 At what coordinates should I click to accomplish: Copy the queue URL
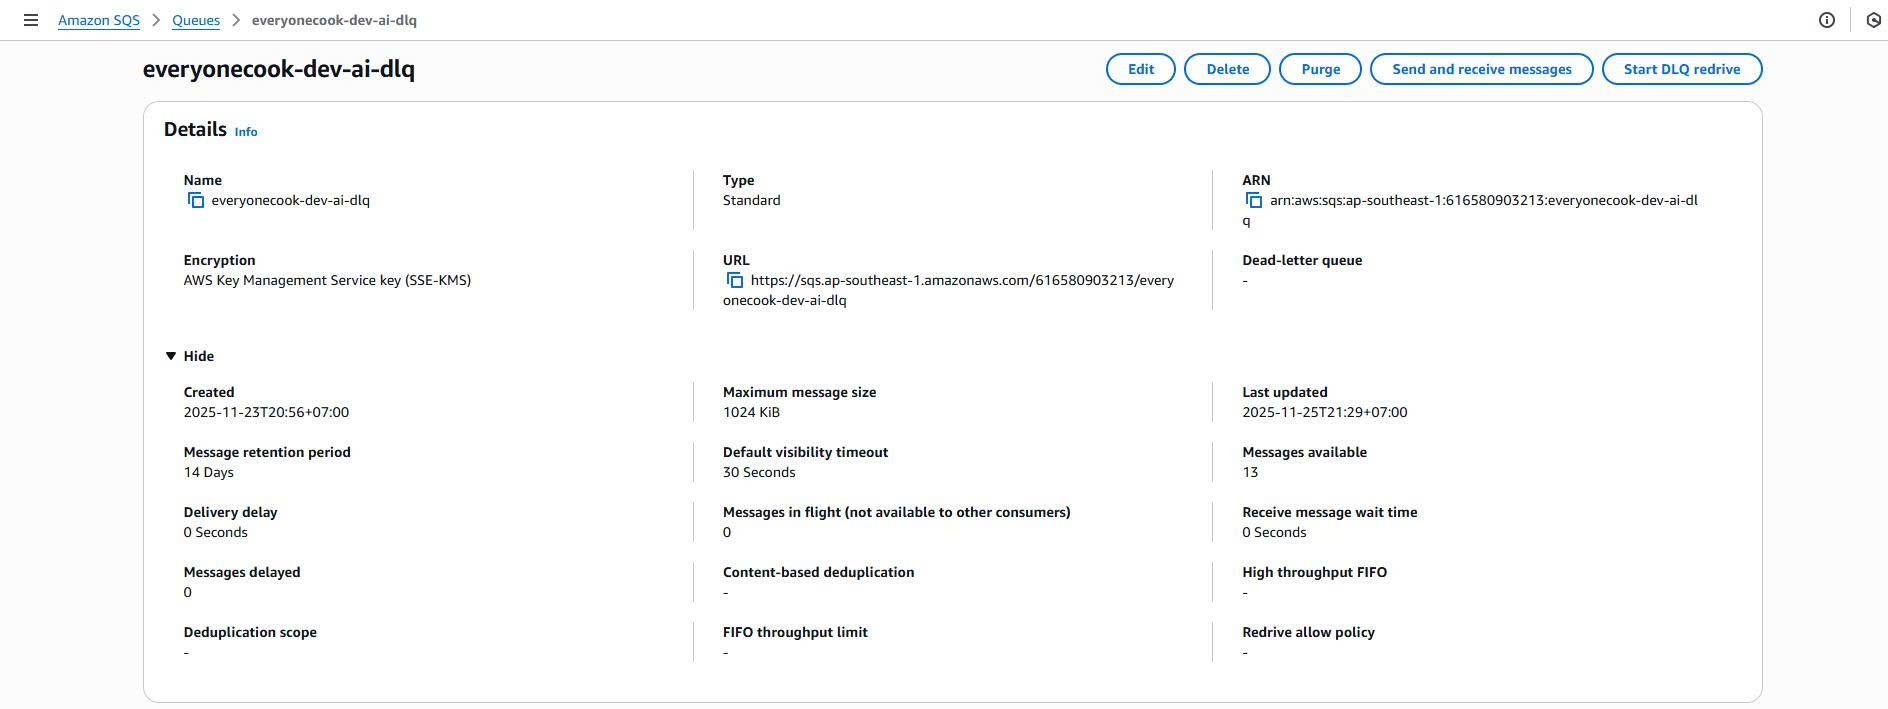point(735,281)
